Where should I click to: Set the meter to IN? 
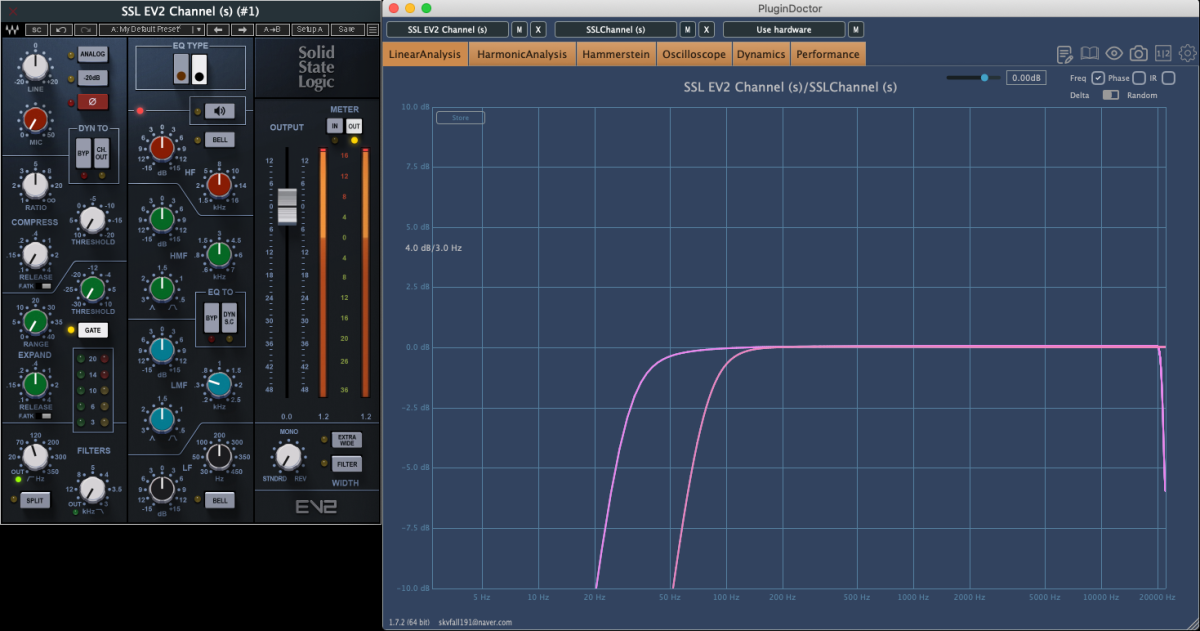[335, 125]
